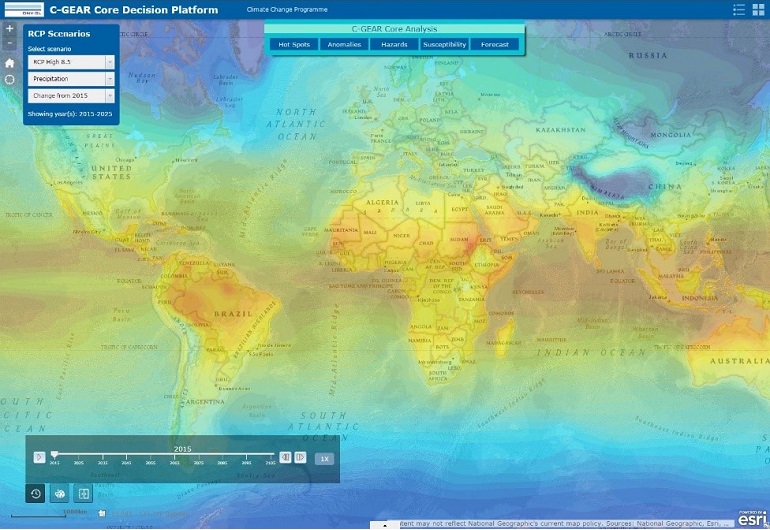This screenshot has width=770, height=530.
Task: Click the time slider handle at 2015
Action: pyautogui.click(x=54, y=456)
